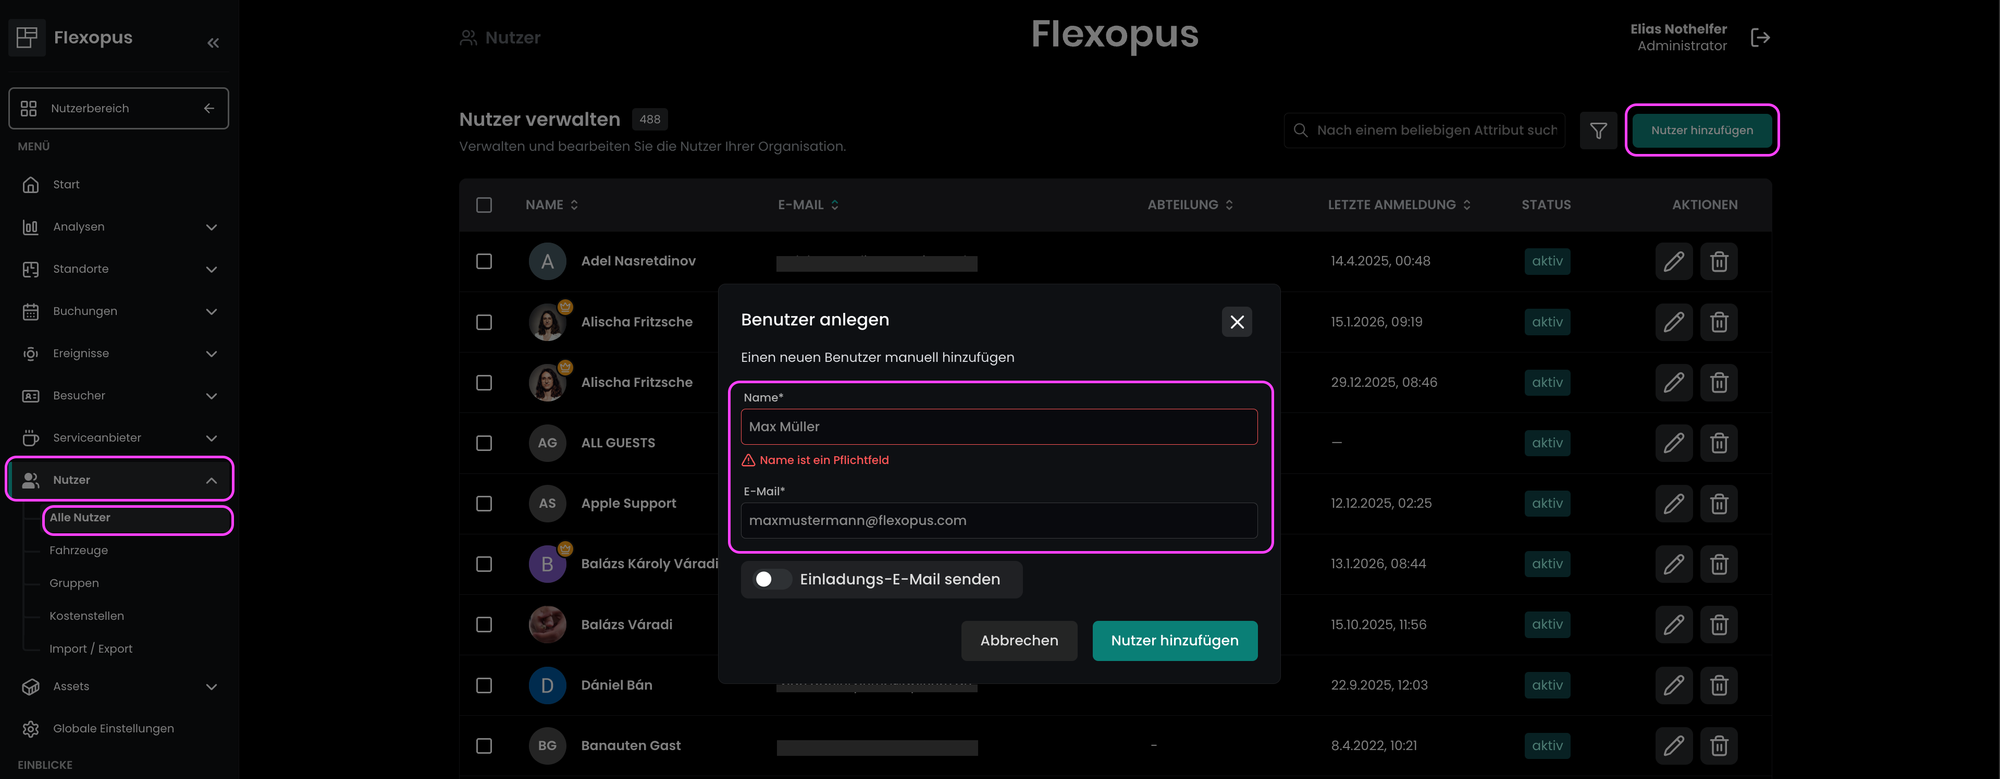
Task: Confirm with Nutzer hinzufügen in dialog
Action: (1174, 641)
